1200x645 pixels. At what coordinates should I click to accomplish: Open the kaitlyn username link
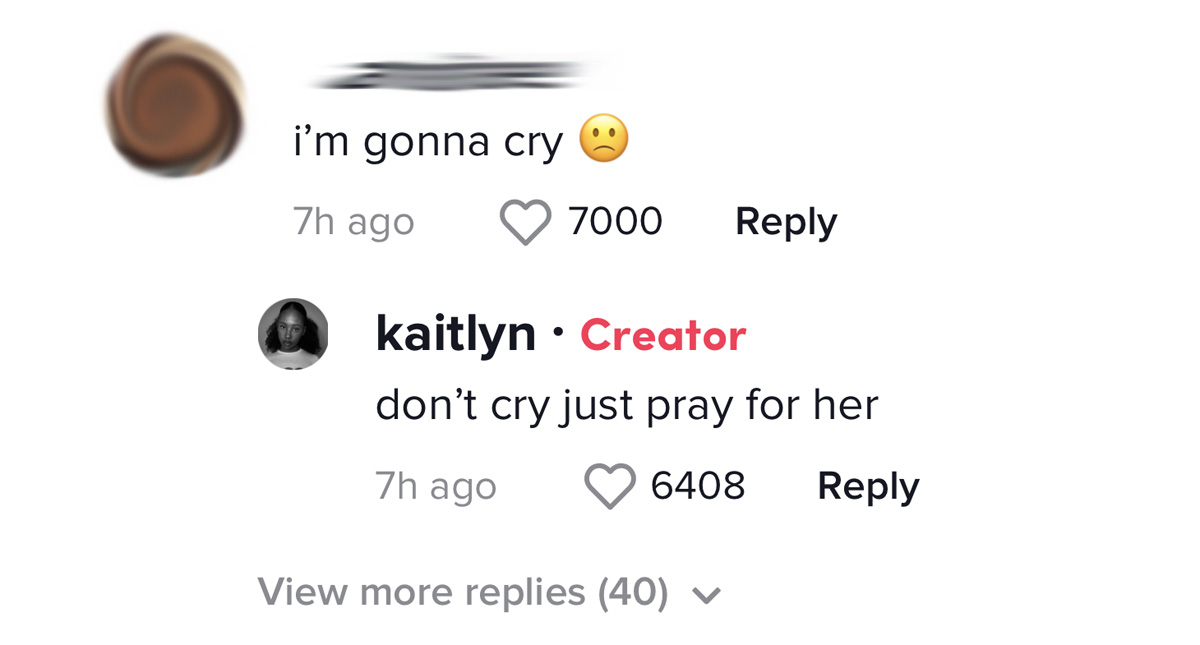[456, 334]
